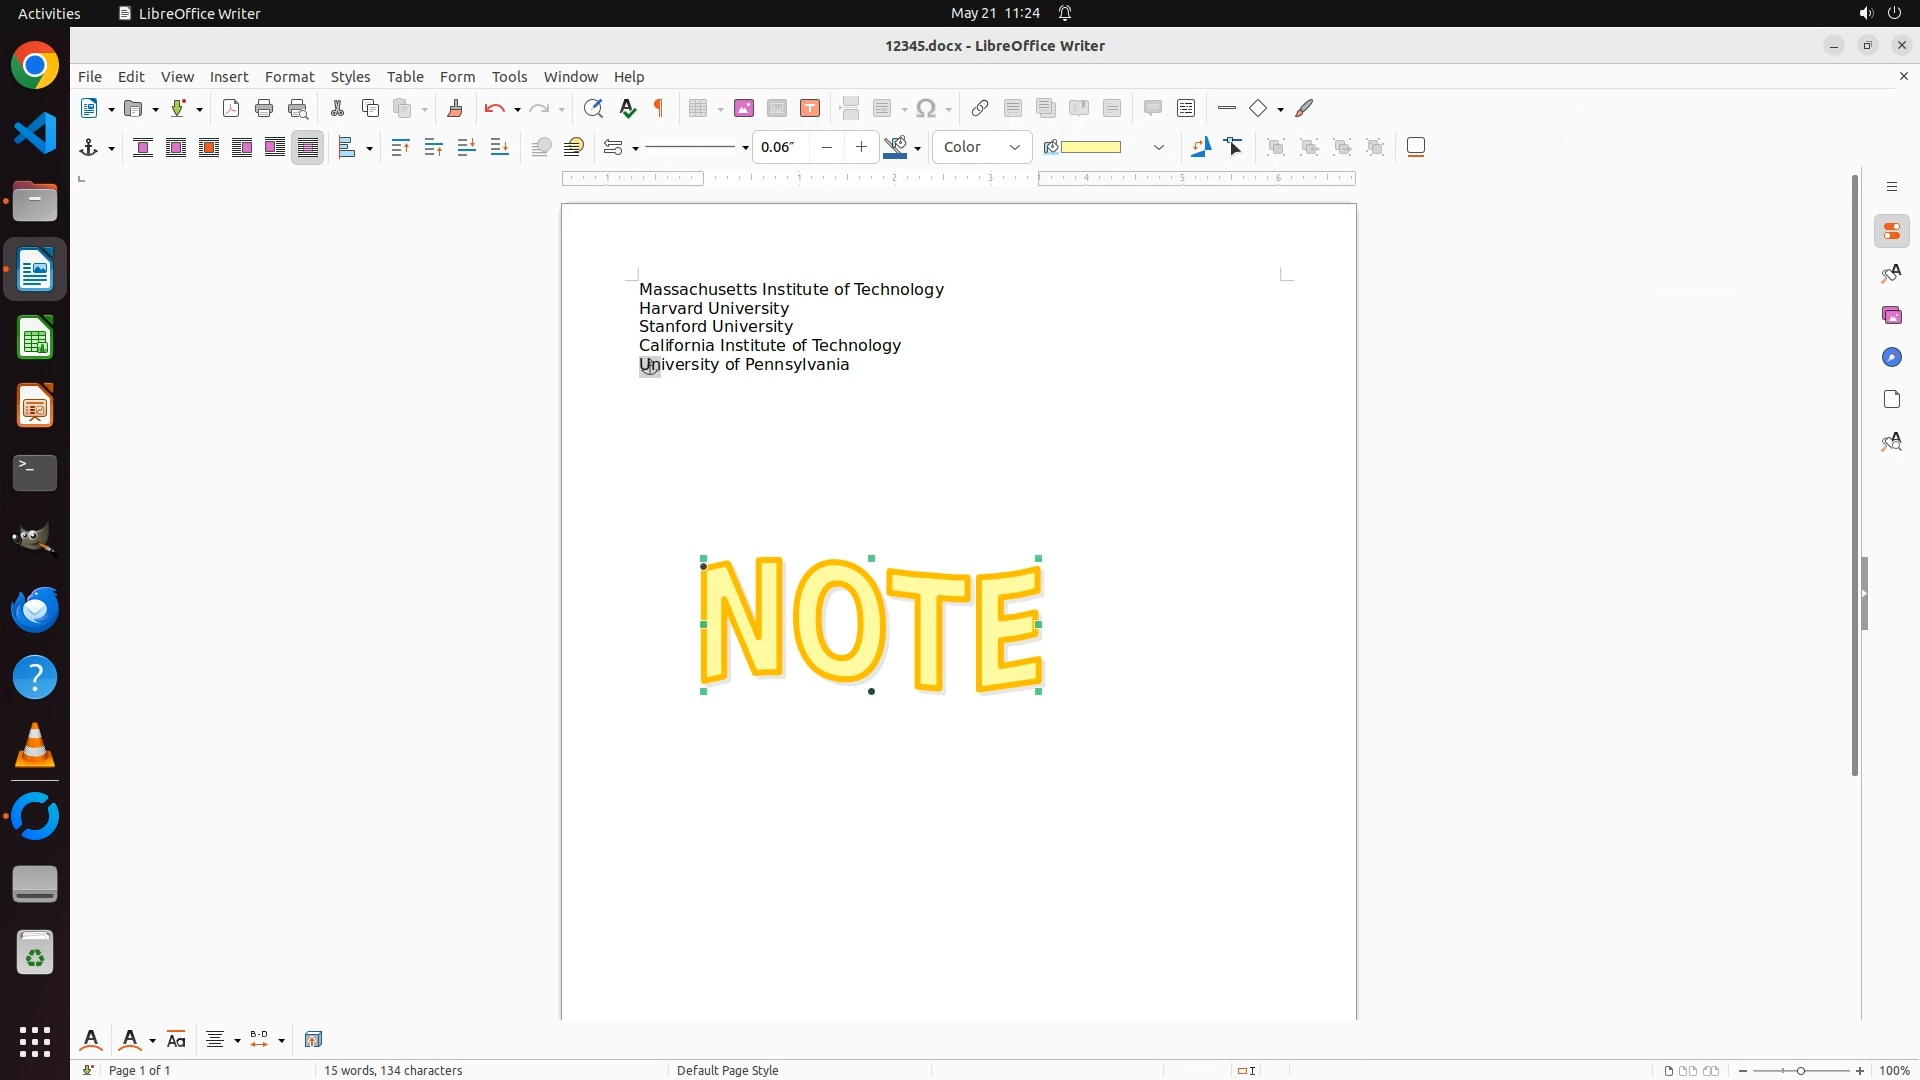Click the yellow fill color swatch
Viewport: 1920px width, 1080px height.
pyautogui.click(x=1090, y=147)
